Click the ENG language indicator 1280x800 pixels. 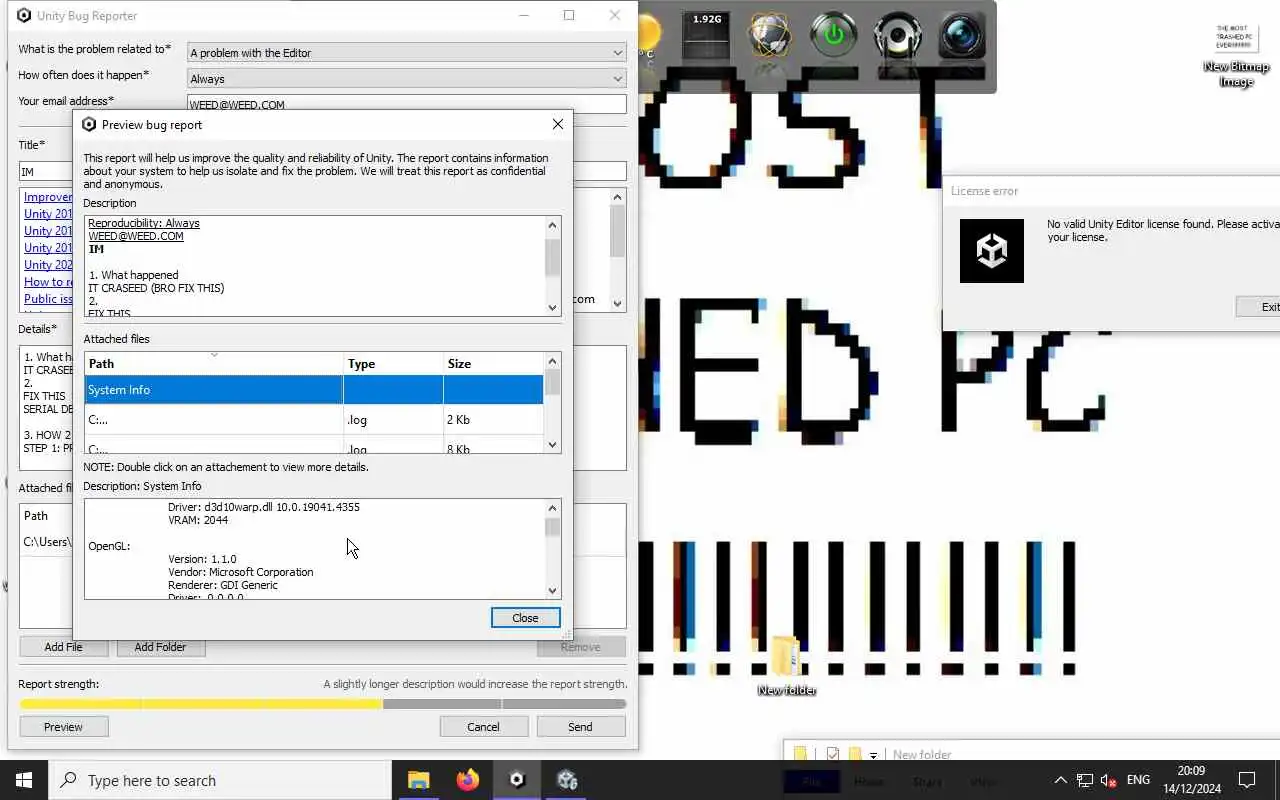(1138, 780)
